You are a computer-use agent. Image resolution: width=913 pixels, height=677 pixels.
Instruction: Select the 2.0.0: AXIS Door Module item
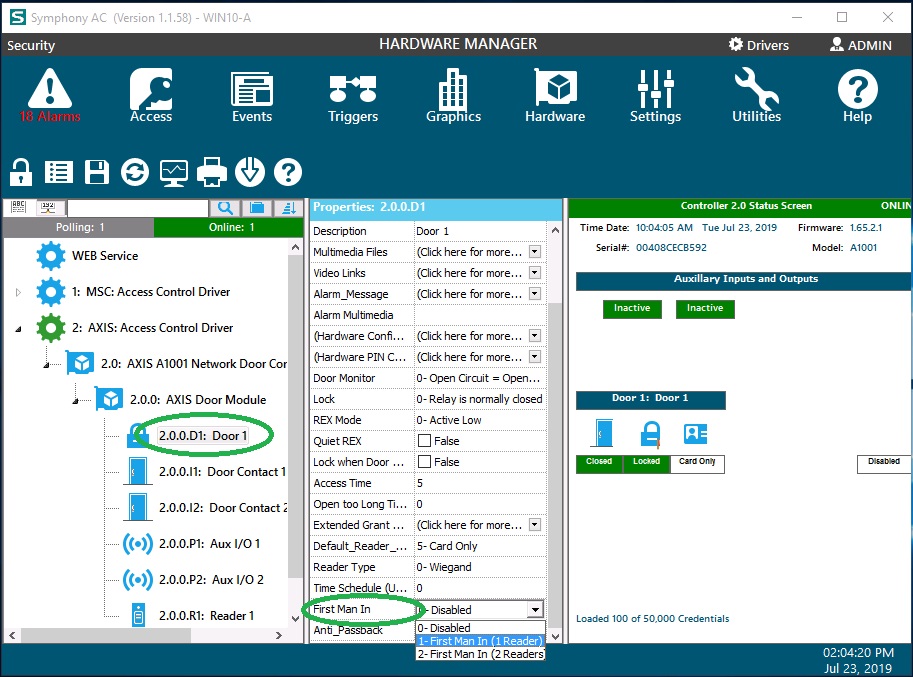pos(197,400)
